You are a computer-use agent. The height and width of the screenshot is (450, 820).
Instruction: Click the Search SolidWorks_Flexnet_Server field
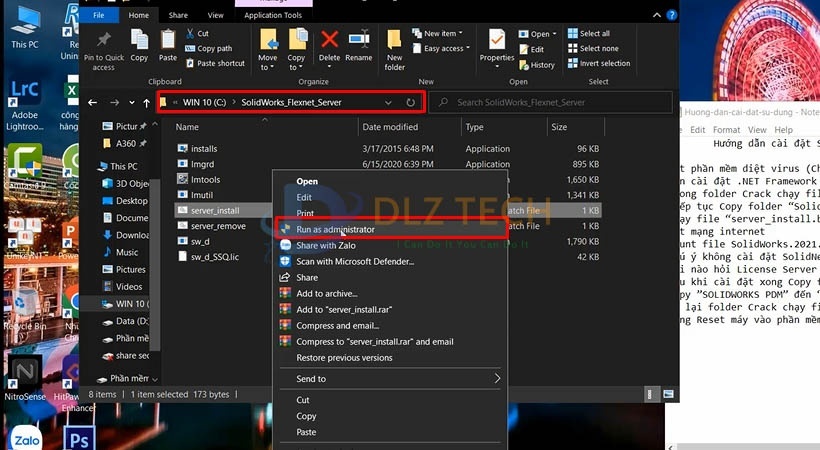(x=551, y=103)
